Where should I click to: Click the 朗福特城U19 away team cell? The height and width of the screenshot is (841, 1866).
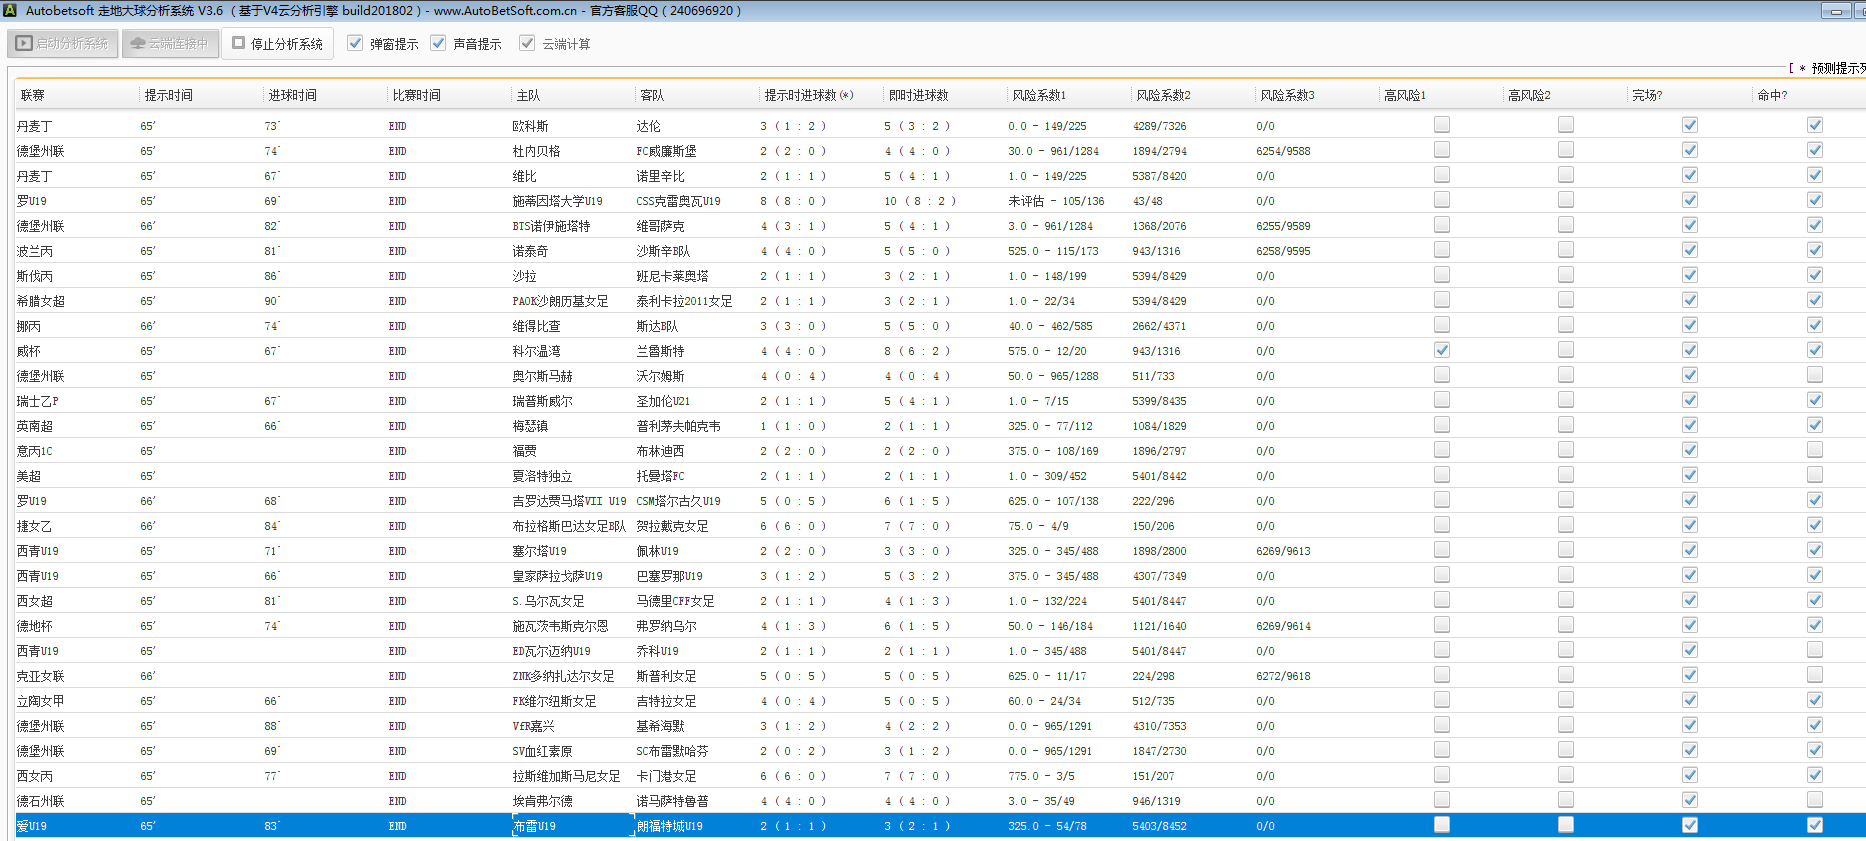[x=669, y=826]
